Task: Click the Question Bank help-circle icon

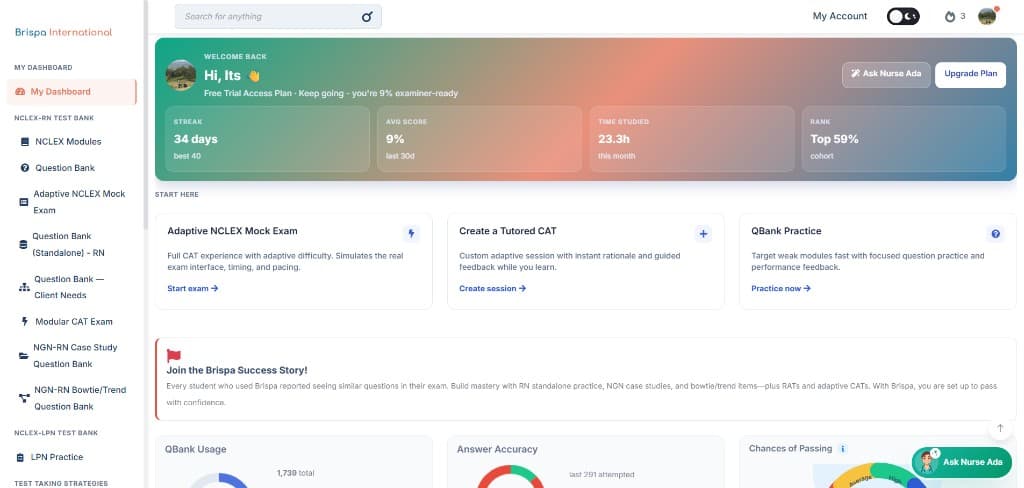Action: [25, 168]
